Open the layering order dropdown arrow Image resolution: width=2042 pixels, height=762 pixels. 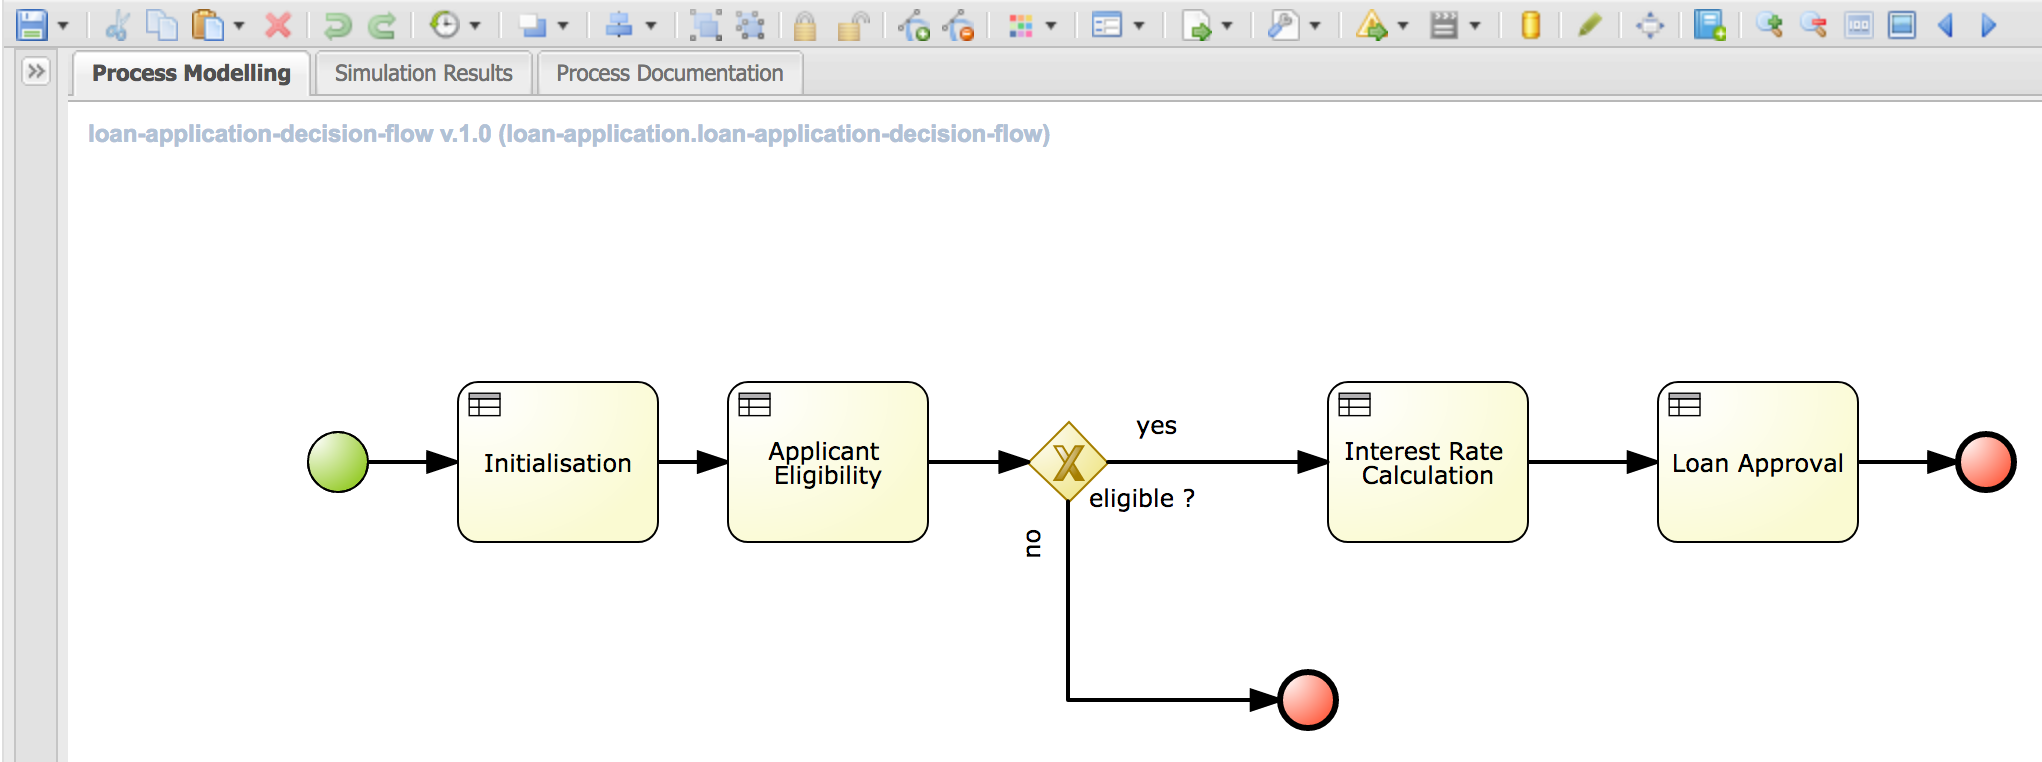563,26
